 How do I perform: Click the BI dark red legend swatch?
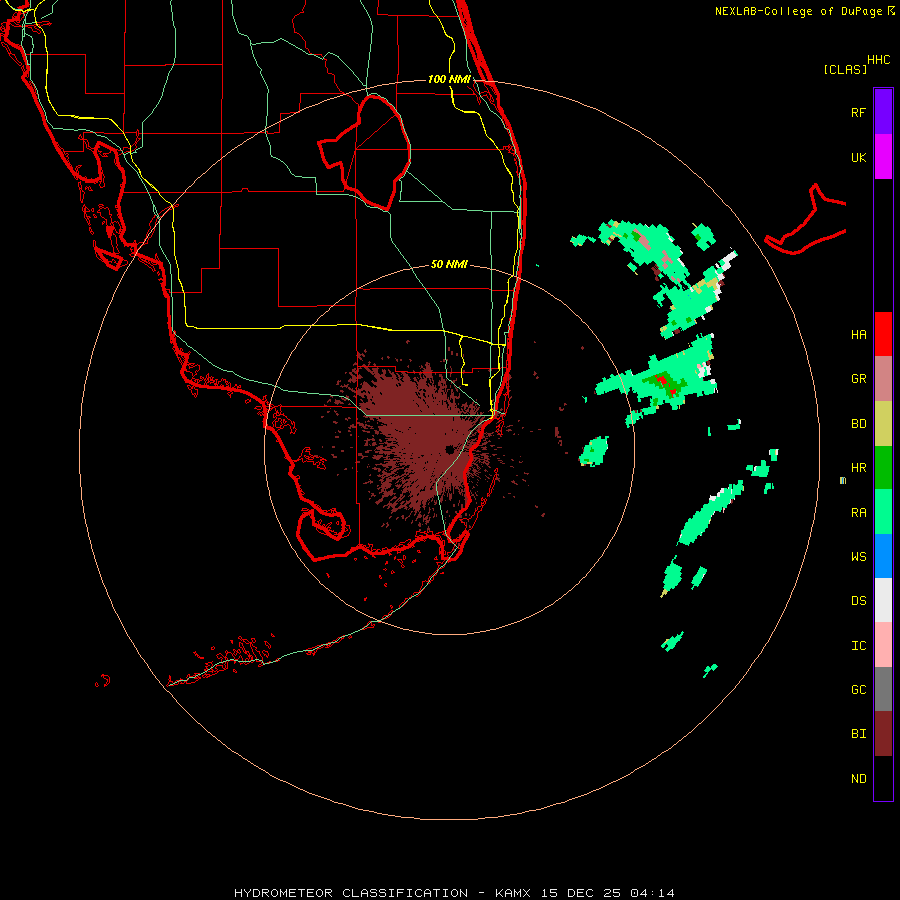click(x=883, y=734)
